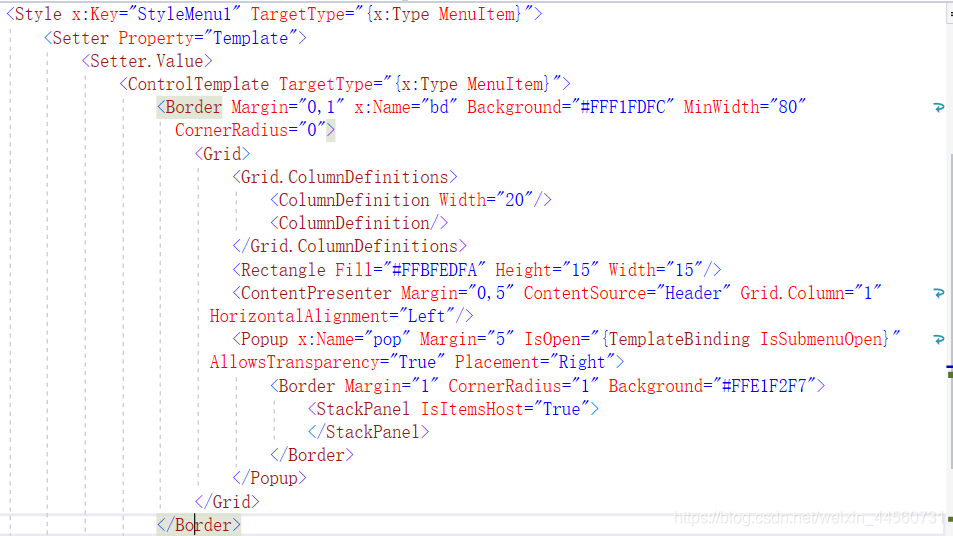Click the "StyleMenu1" key value
The image size is (953, 536).
click(x=185, y=14)
